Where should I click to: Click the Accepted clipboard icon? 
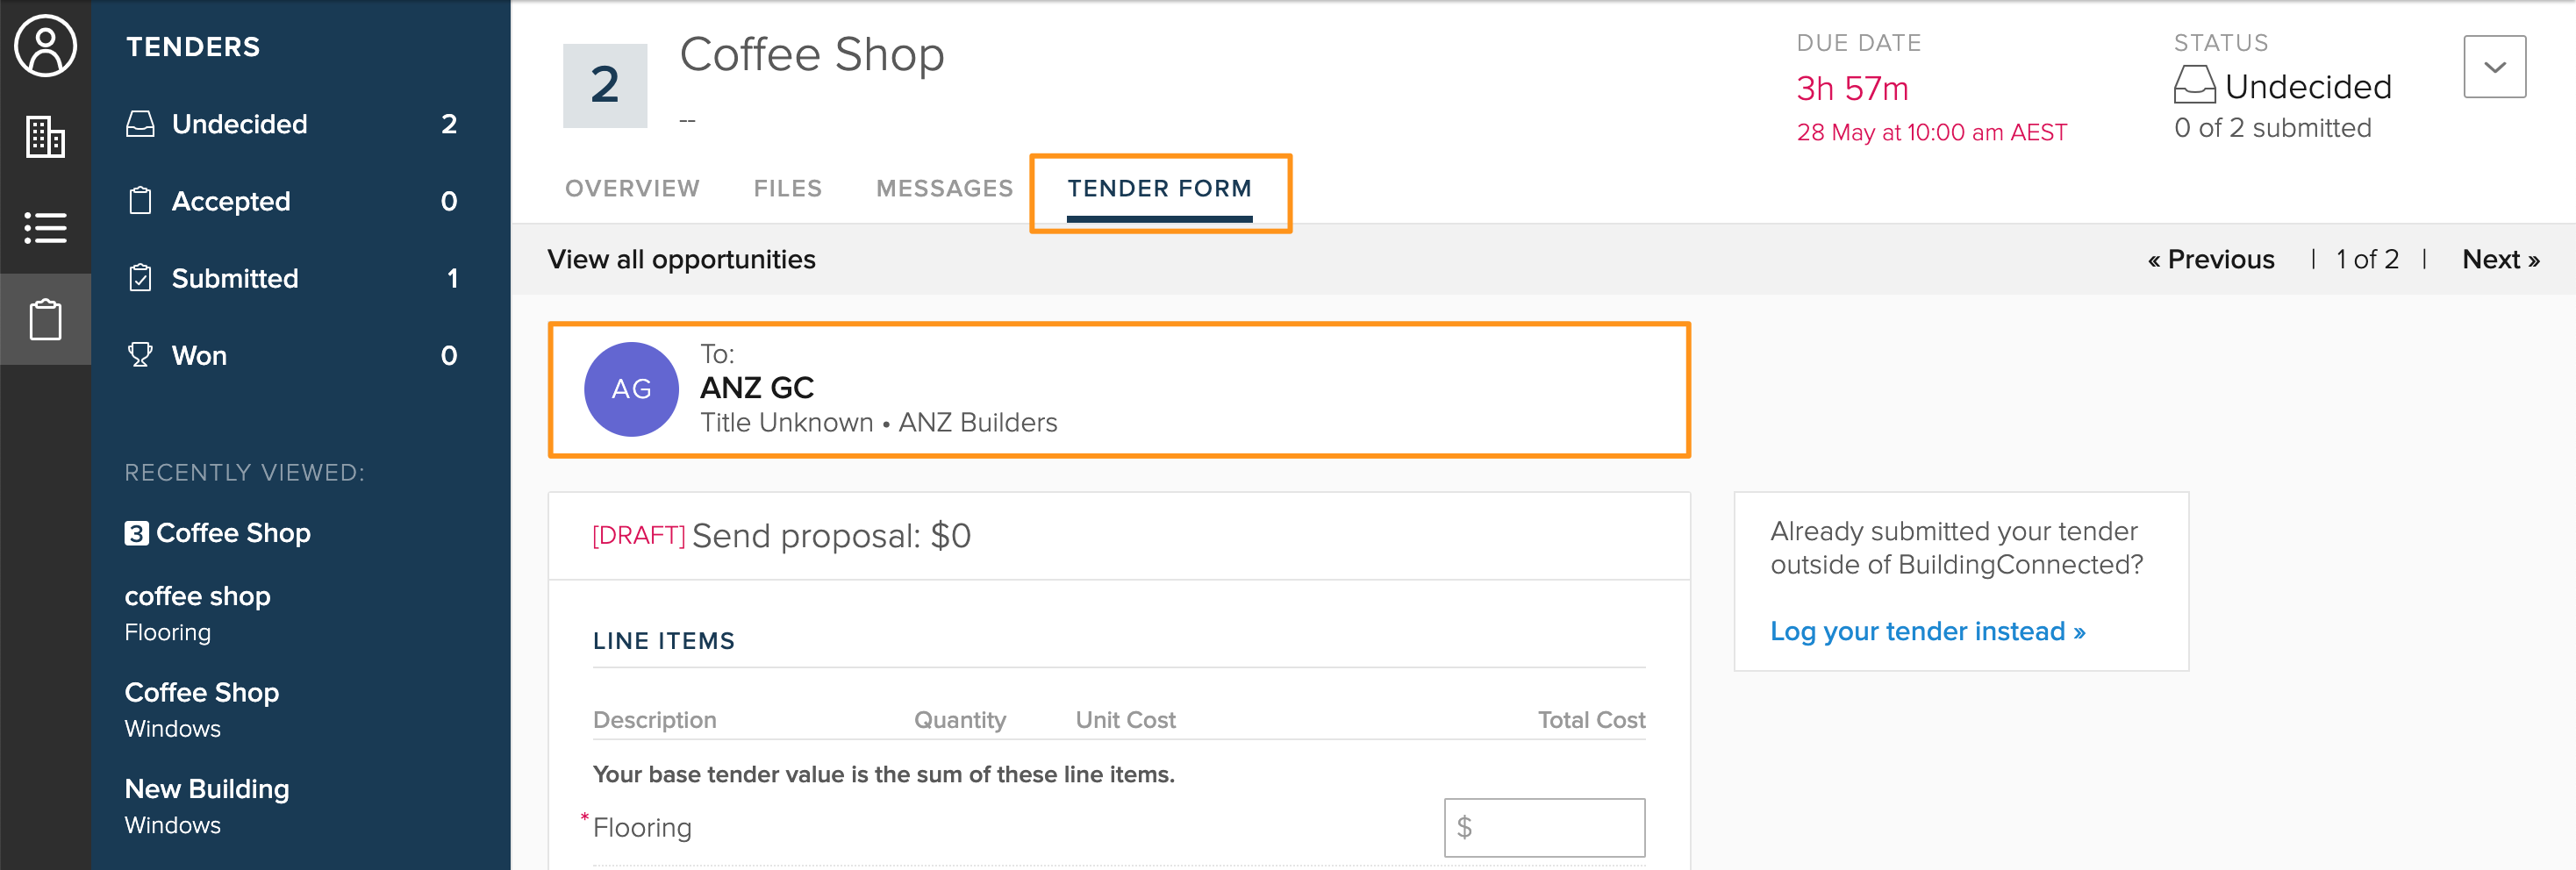click(x=140, y=201)
